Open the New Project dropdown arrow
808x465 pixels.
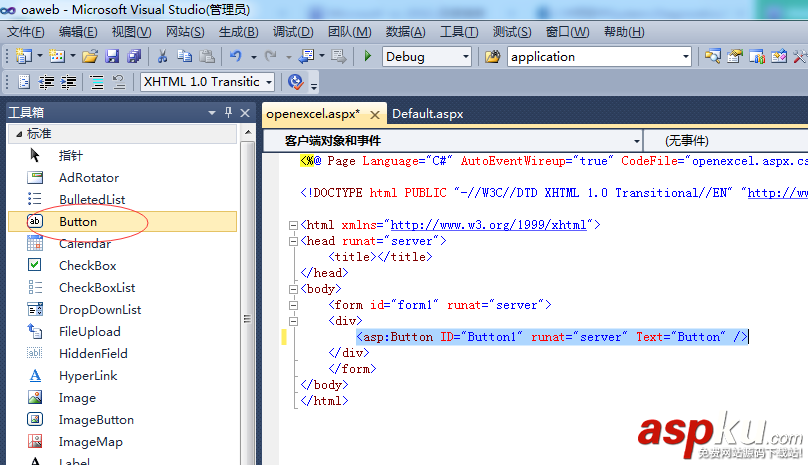(40, 56)
